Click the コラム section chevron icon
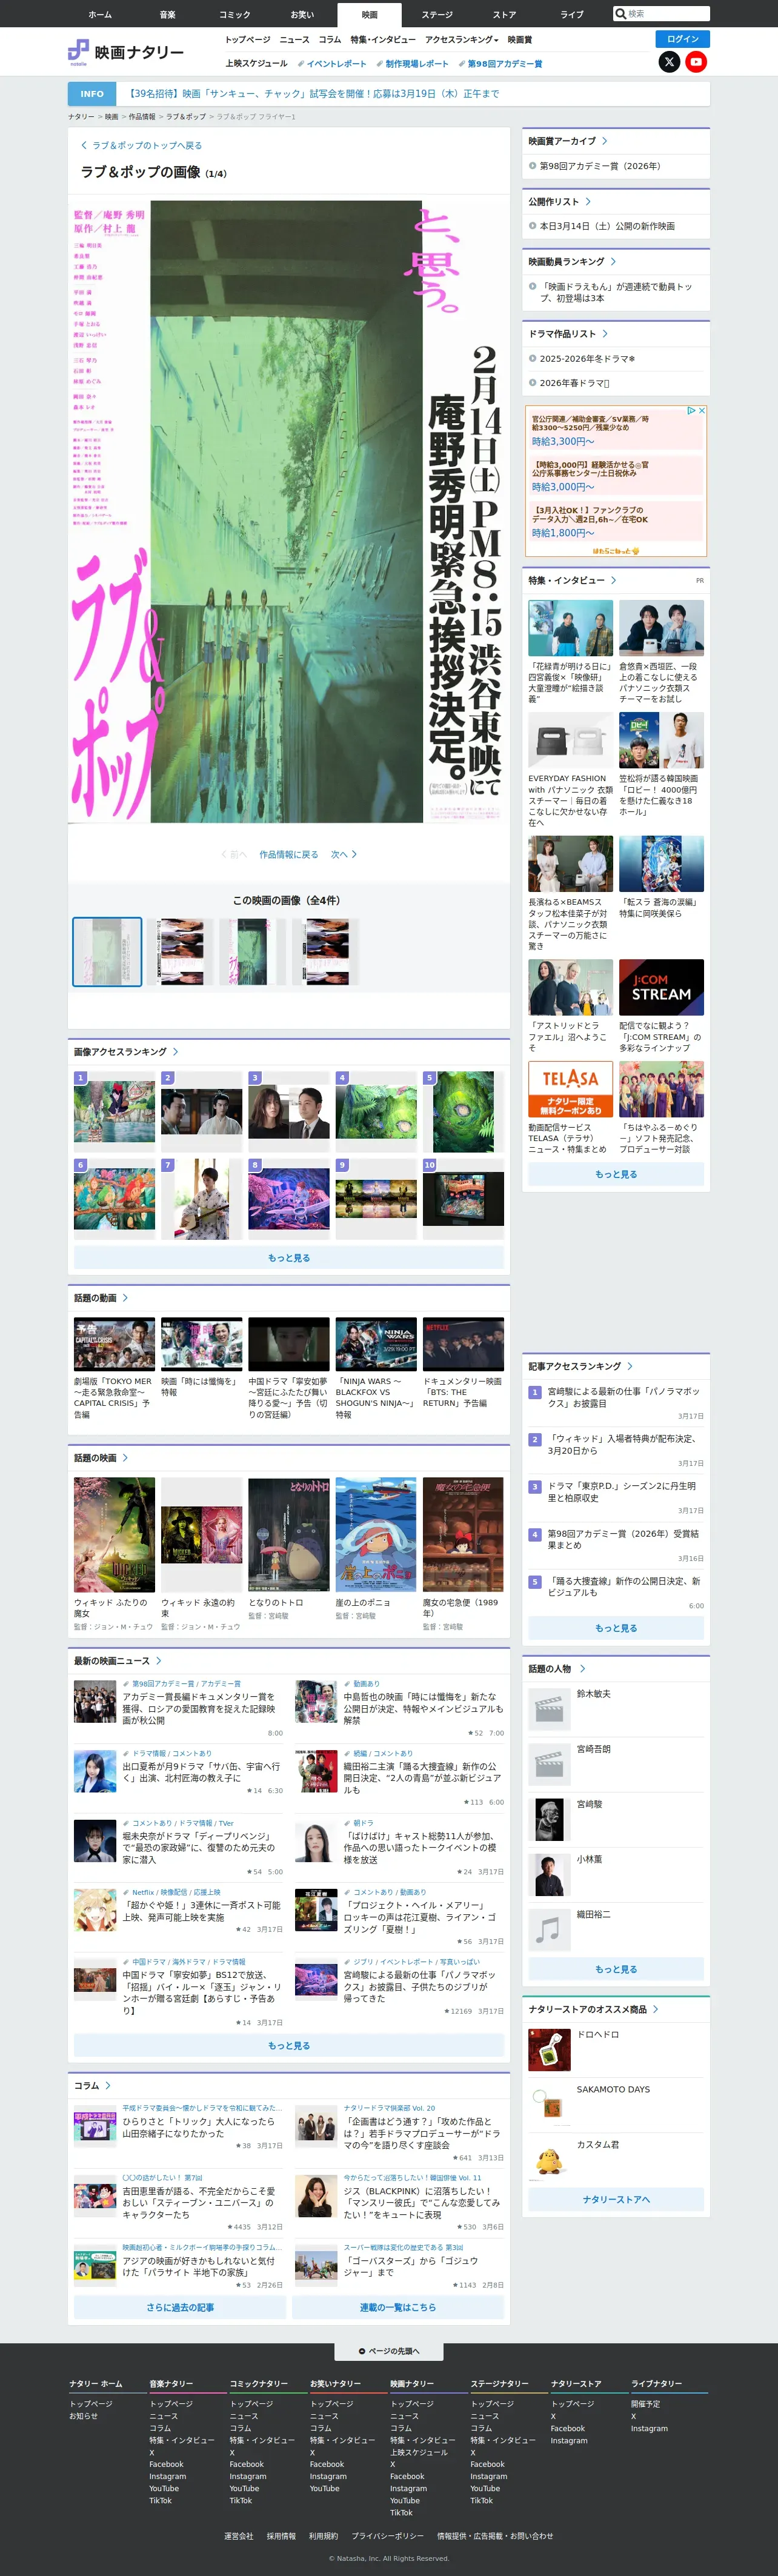Screen dimensions: 778x2576 click(x=108, y=2085)
